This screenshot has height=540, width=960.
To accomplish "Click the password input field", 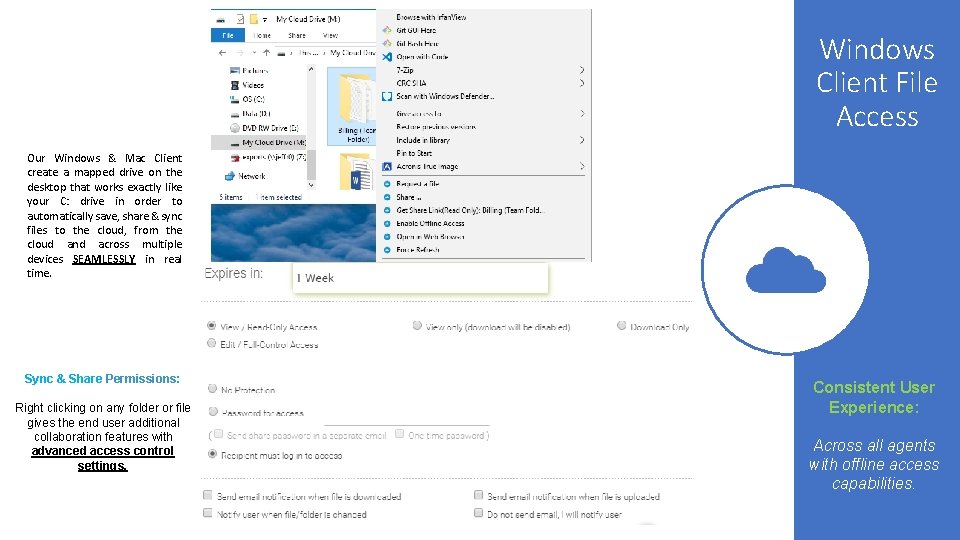I will pyautogui.click(x=407, y=416).
